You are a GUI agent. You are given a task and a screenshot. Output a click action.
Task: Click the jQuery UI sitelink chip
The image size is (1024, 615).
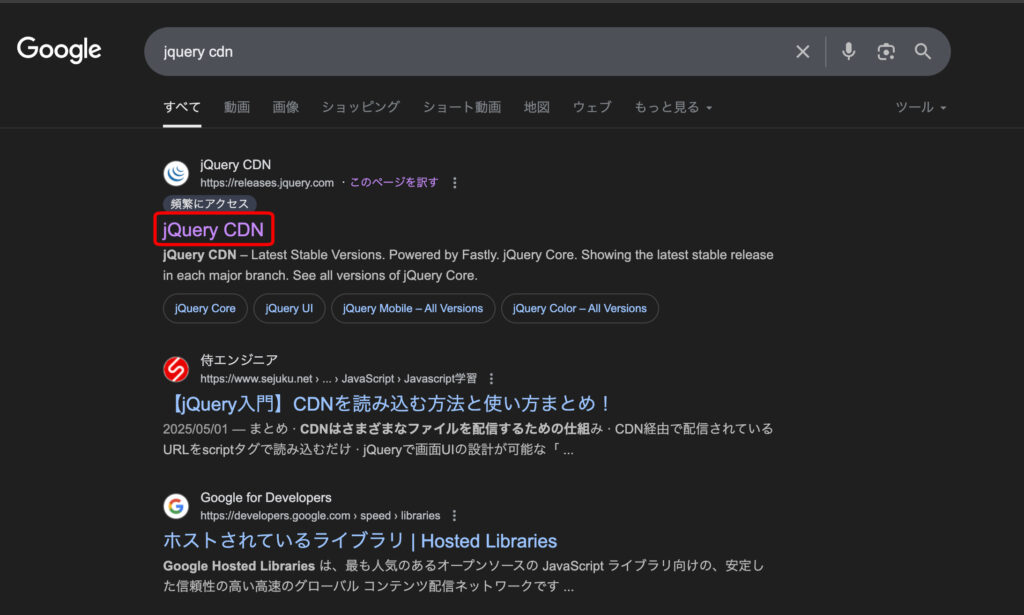289,308
